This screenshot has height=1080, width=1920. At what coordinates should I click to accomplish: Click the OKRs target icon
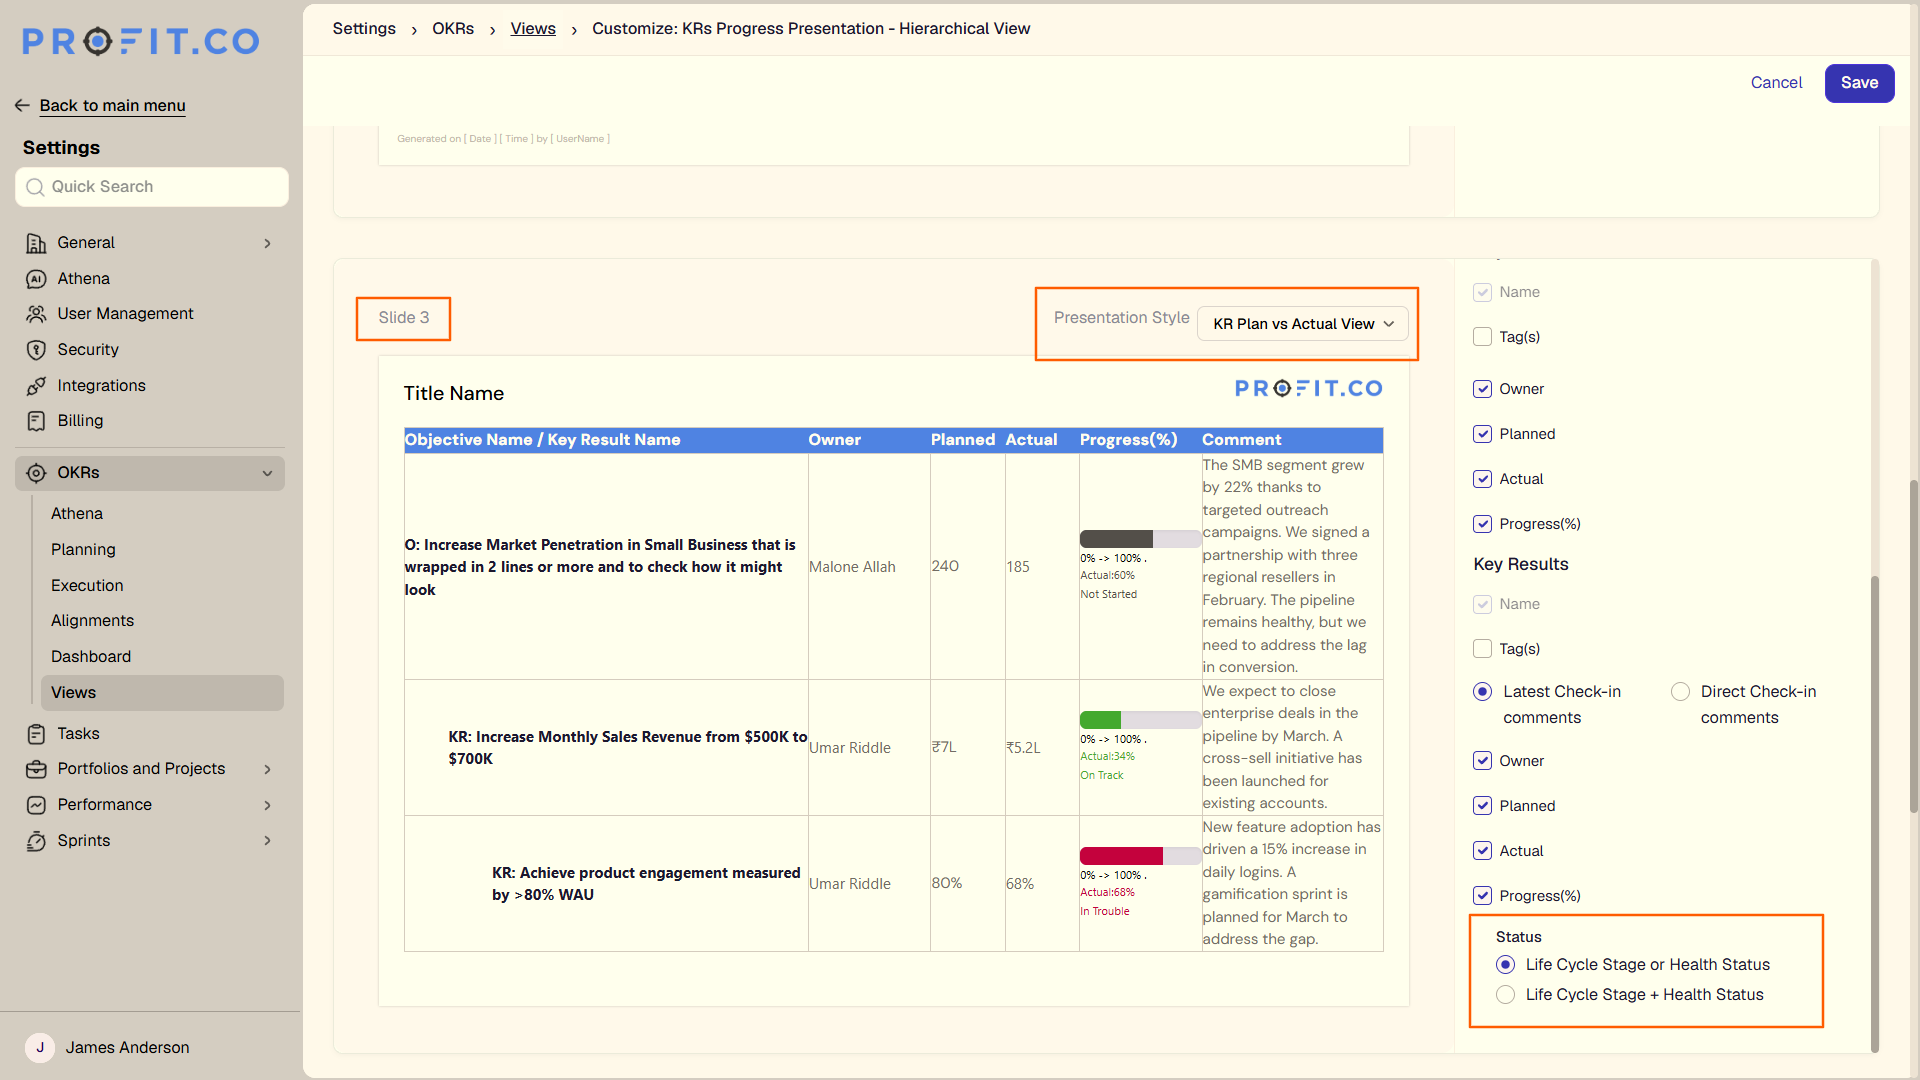(x=36, y=473)
